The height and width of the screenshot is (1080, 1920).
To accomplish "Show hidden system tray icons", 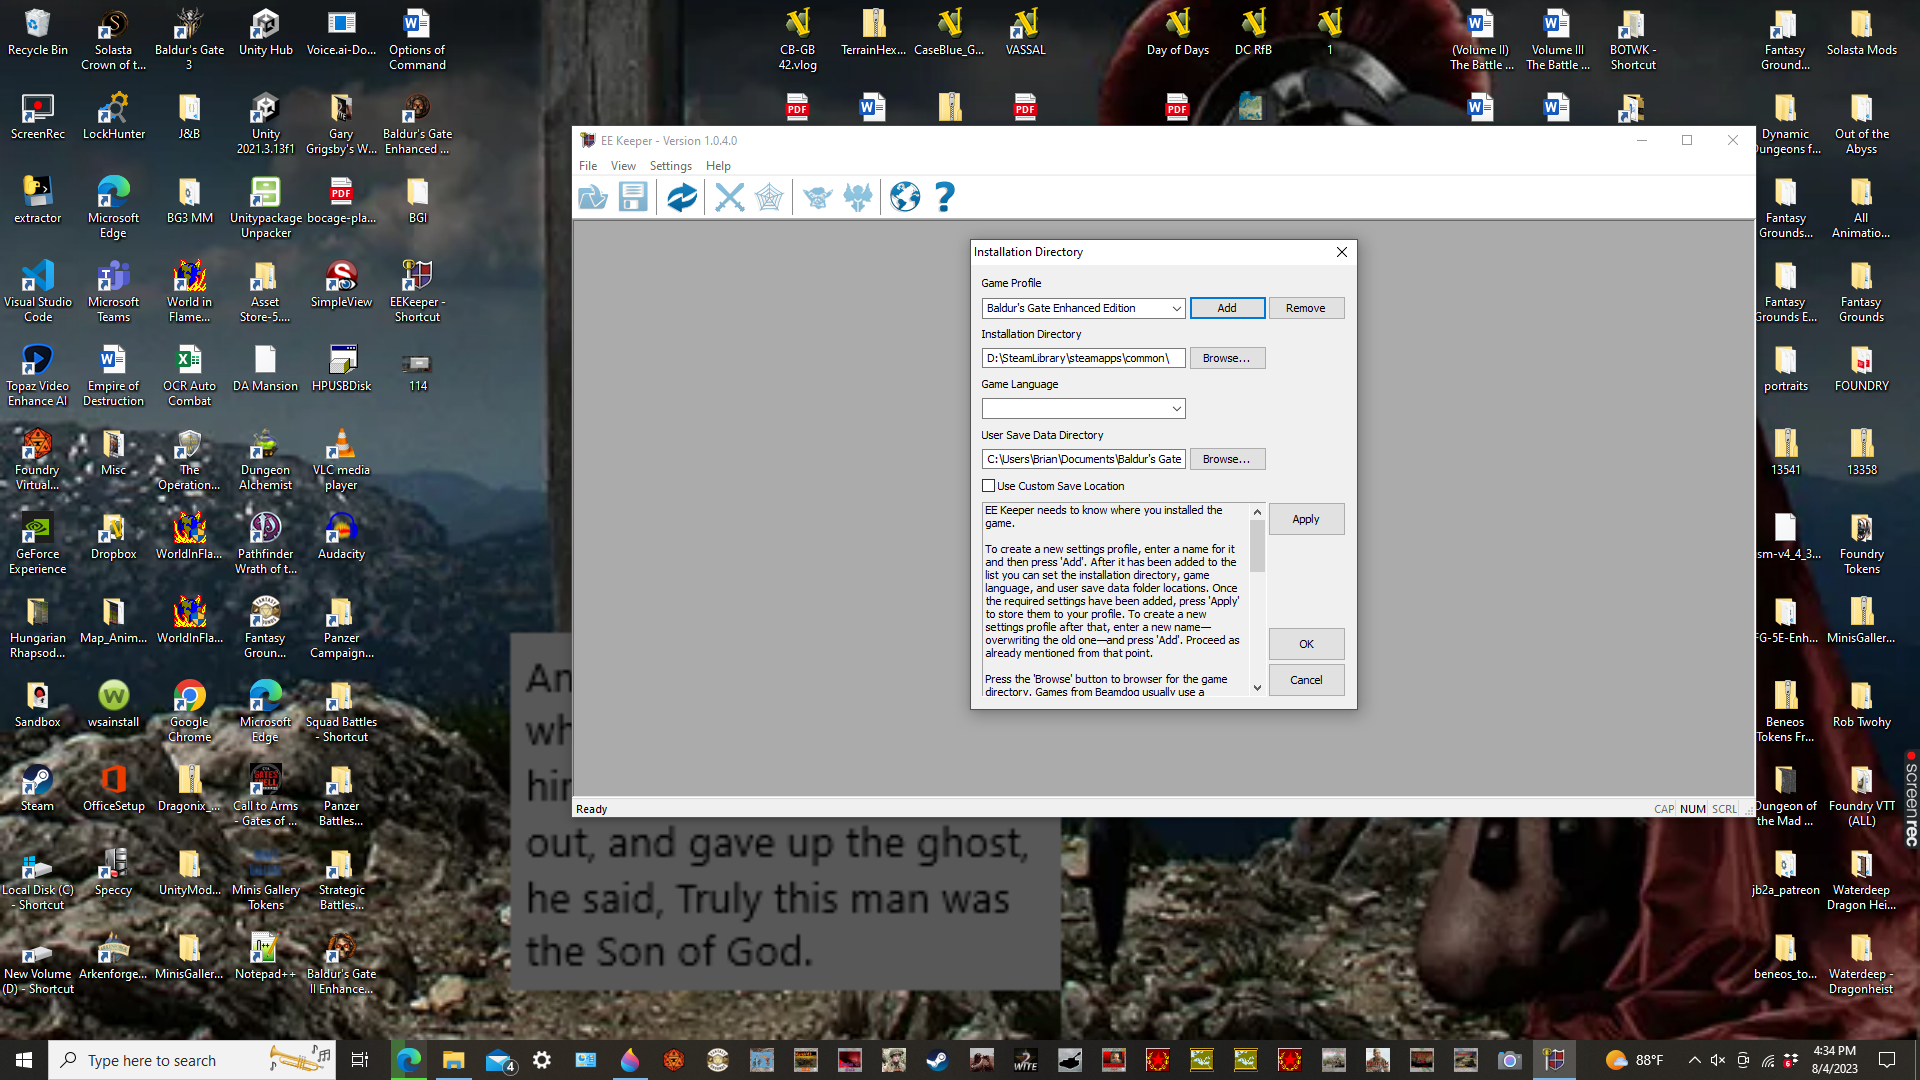I will point(1693,1060).
